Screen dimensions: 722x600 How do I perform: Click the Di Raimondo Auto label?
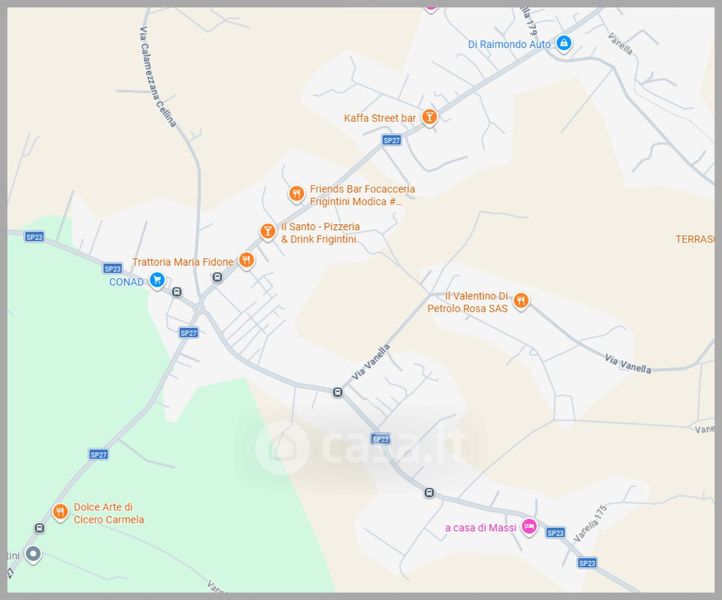click(x=509, y=44)
